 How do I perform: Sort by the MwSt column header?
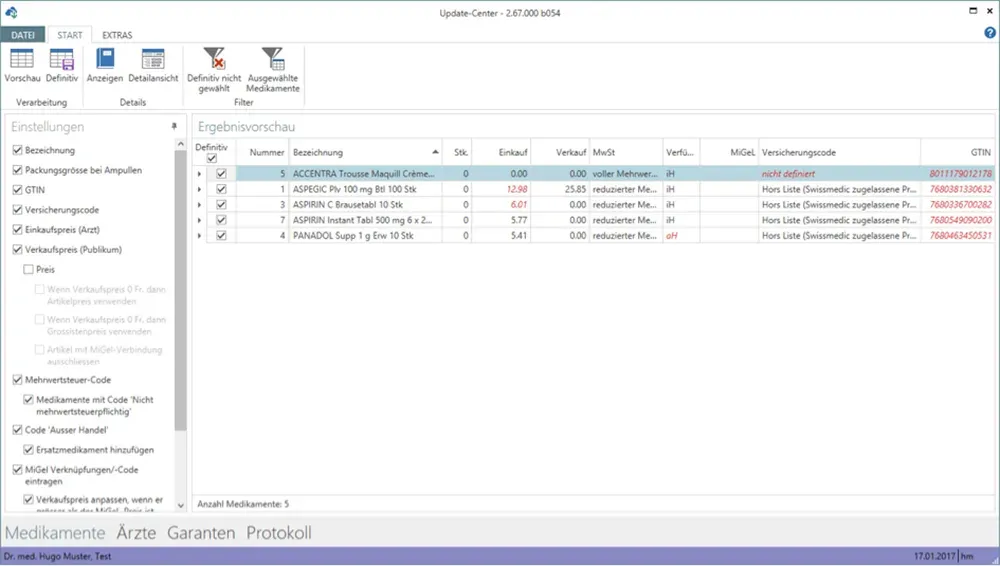pyautogui.click(x=626, y=152)
